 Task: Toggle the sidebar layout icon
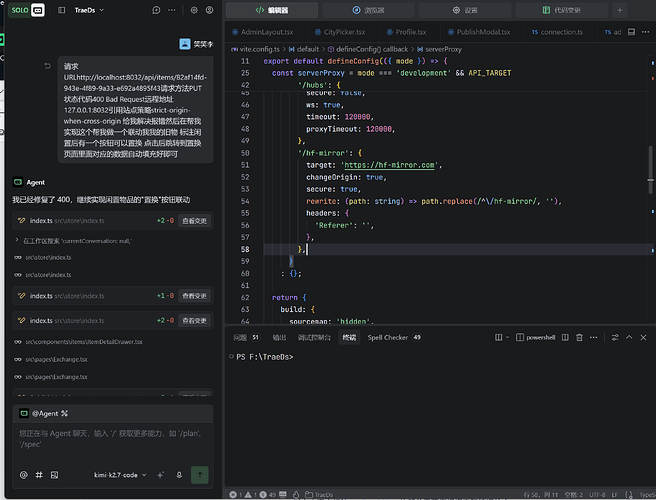62,10
